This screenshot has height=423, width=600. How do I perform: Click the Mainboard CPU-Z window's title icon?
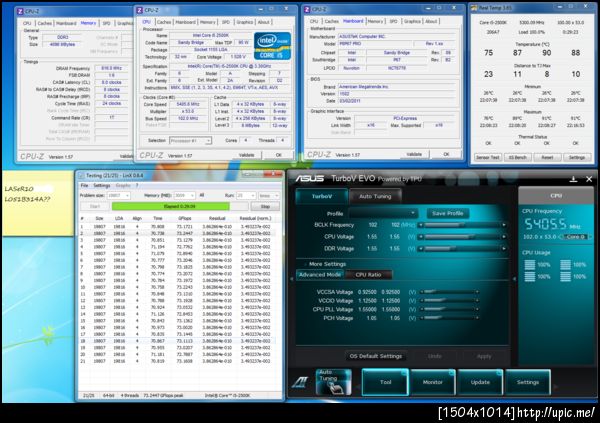tap(307, 9)
